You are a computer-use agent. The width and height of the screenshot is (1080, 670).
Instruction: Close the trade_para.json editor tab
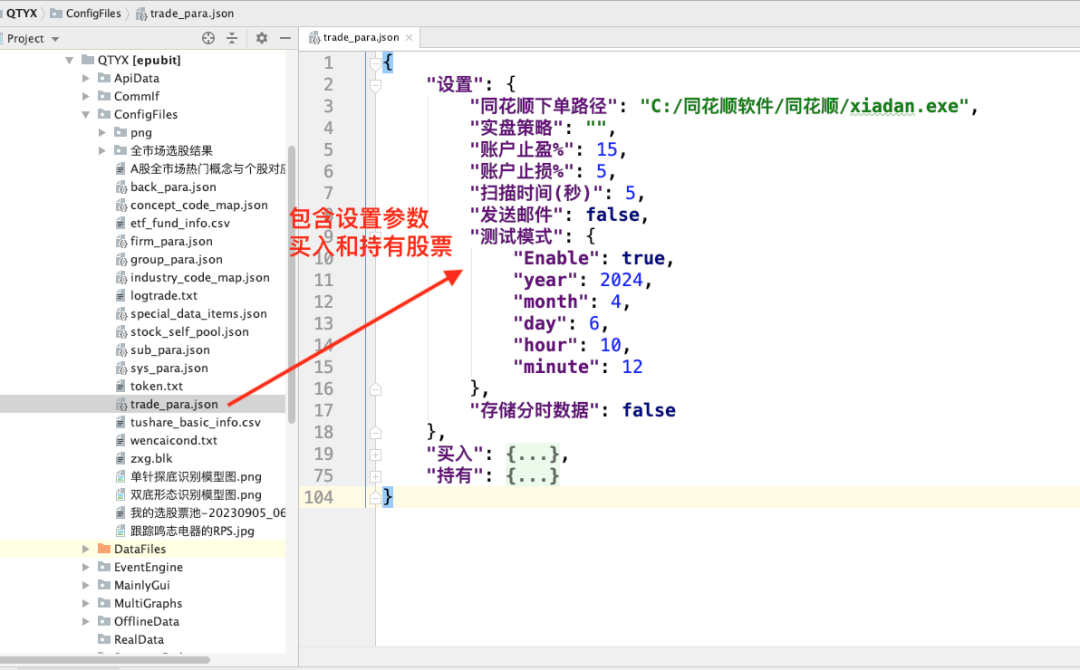409,37
